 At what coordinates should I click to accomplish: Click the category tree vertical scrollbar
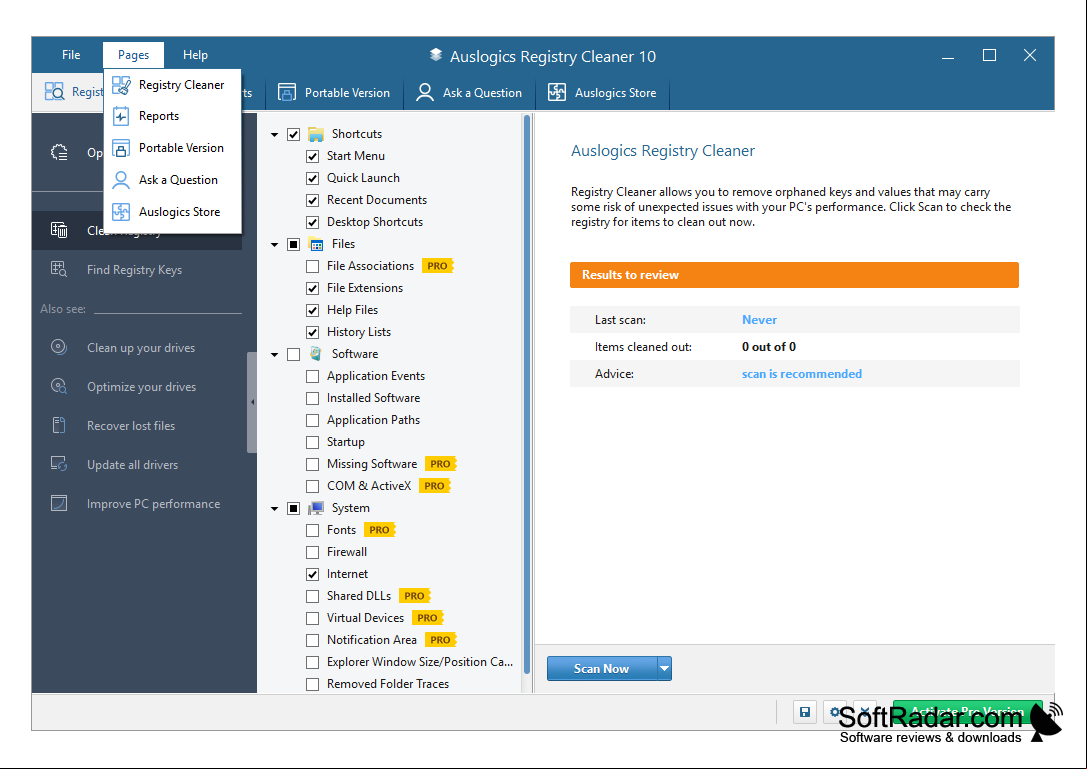tap(527, 395)
